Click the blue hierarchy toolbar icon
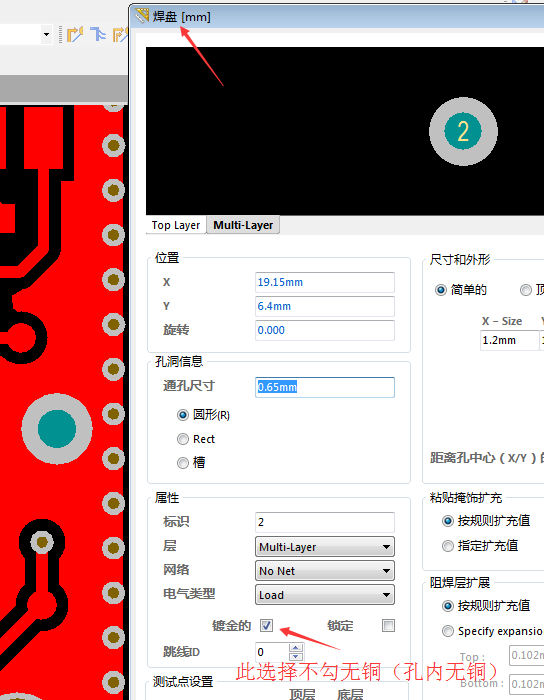 coord(98,34)
